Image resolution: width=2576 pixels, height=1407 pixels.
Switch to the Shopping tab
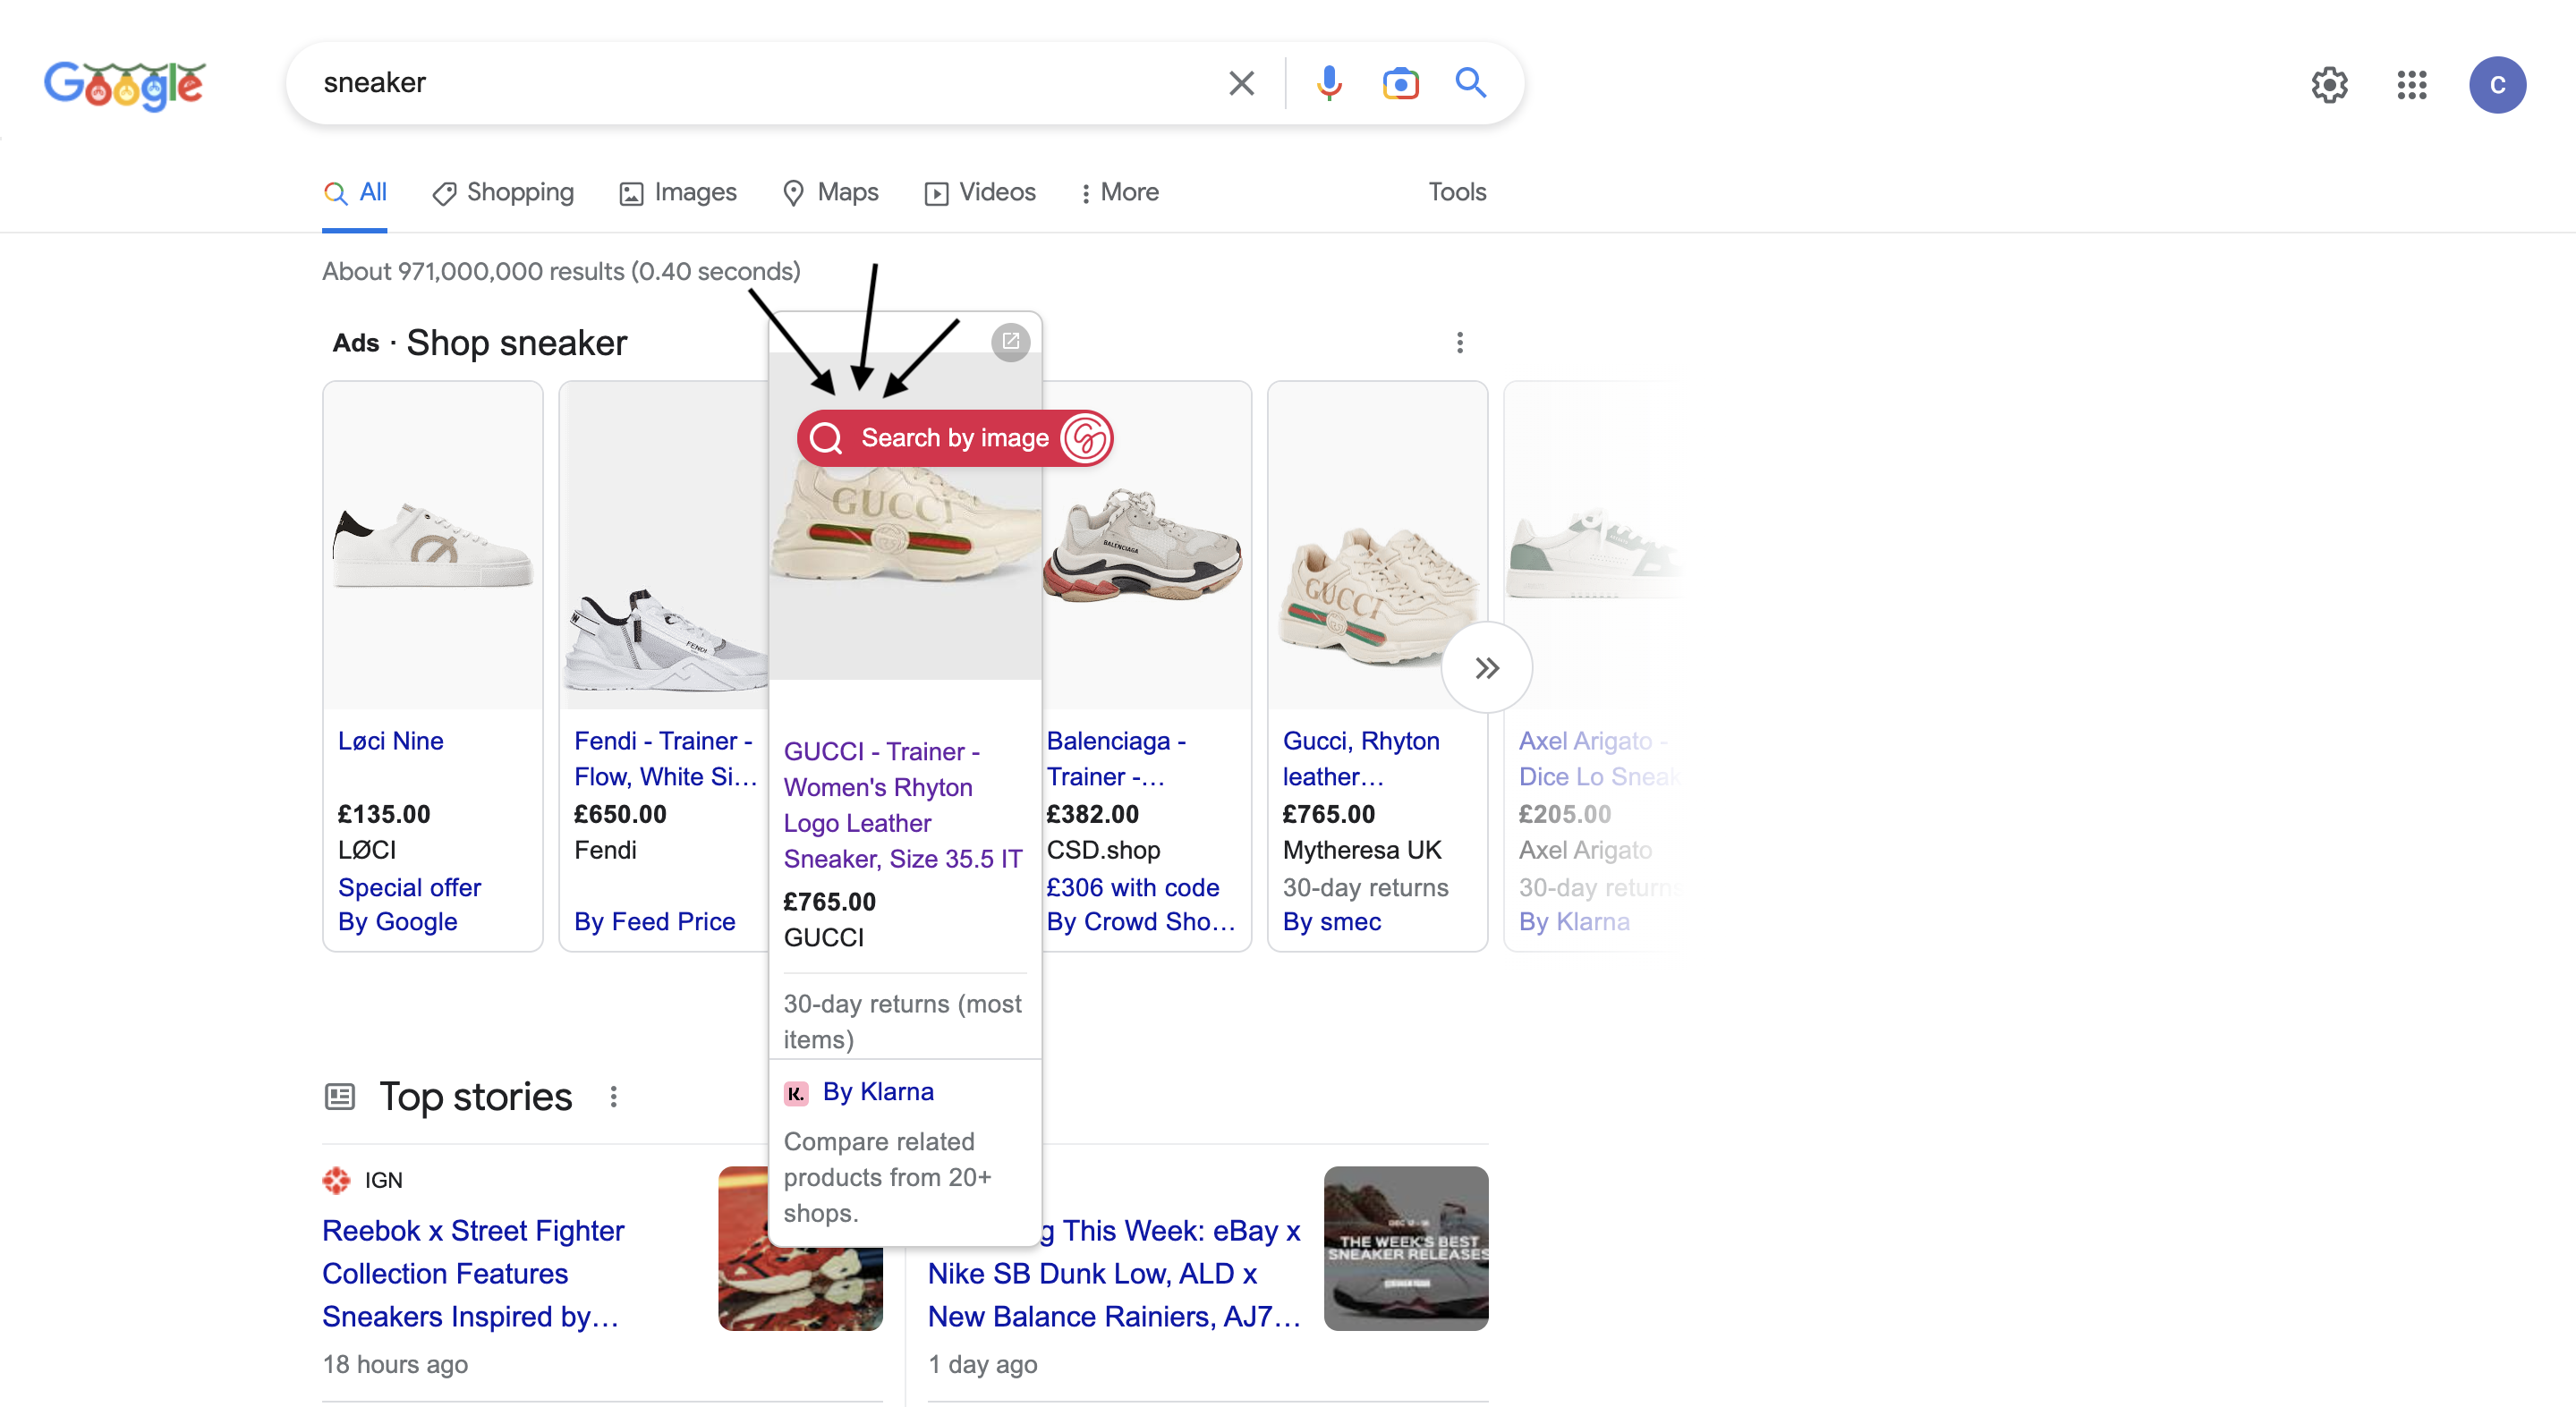(x=502, y=192)
